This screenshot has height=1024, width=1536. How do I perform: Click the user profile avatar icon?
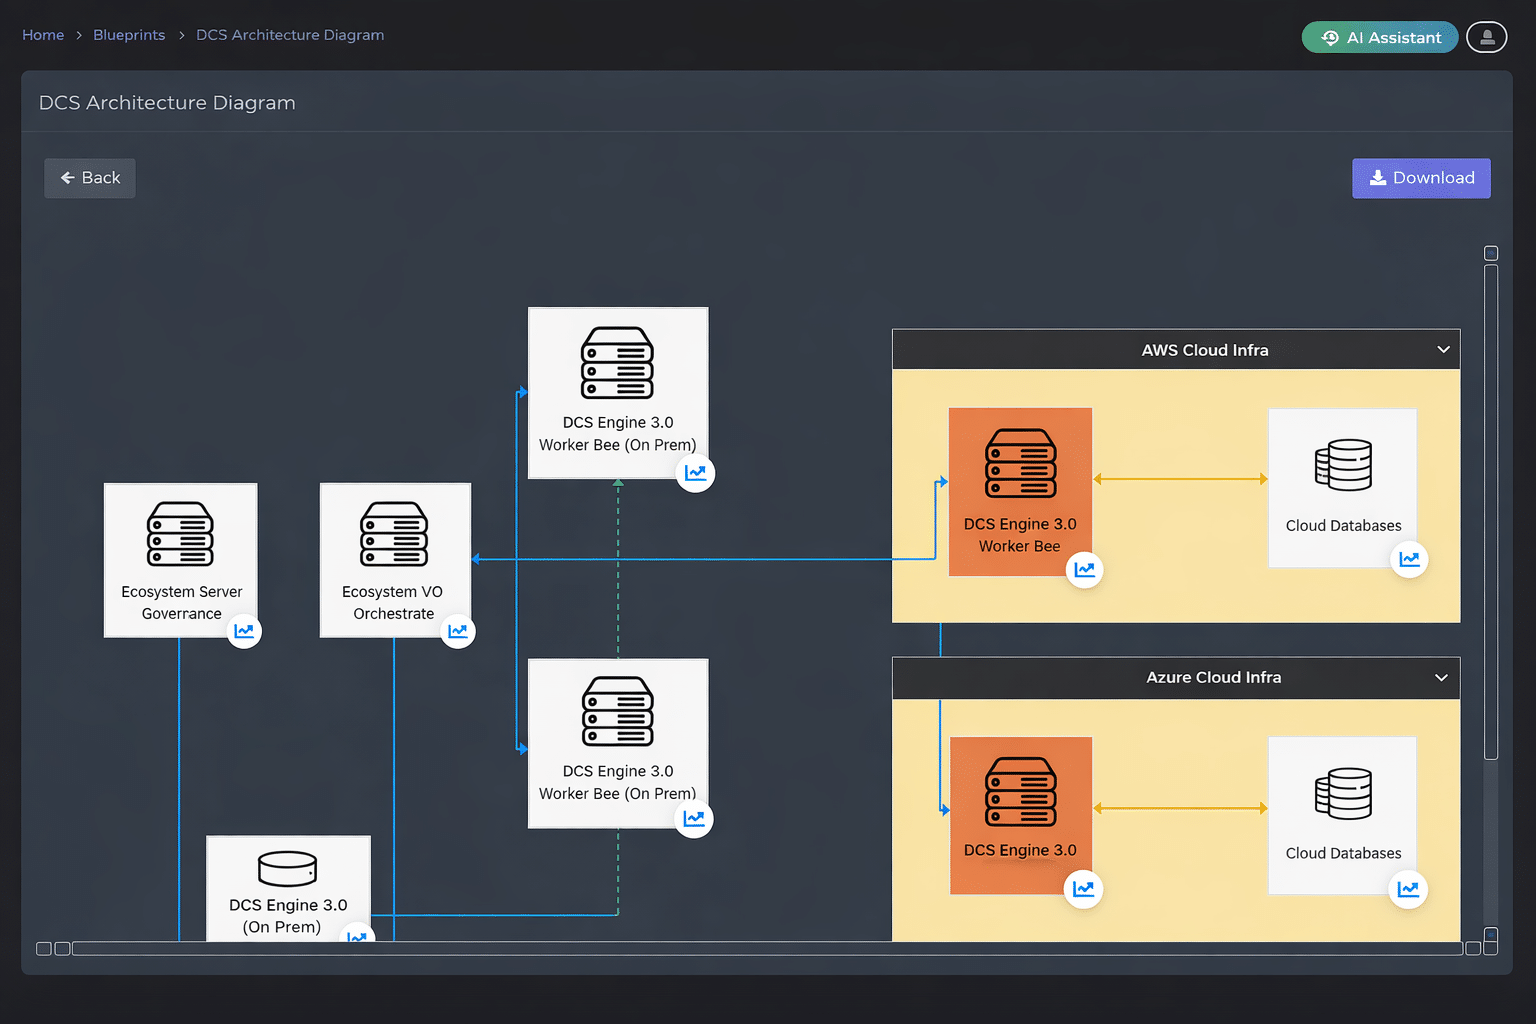click(x=1486, y=37)
